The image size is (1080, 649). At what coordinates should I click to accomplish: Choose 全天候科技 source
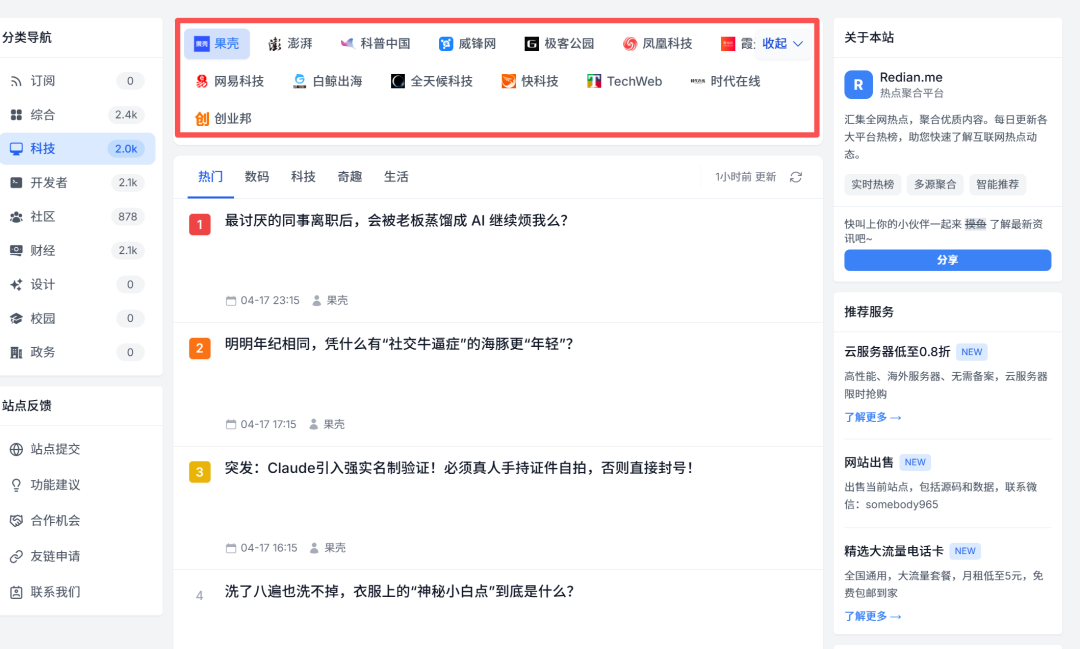click(432, 81)
